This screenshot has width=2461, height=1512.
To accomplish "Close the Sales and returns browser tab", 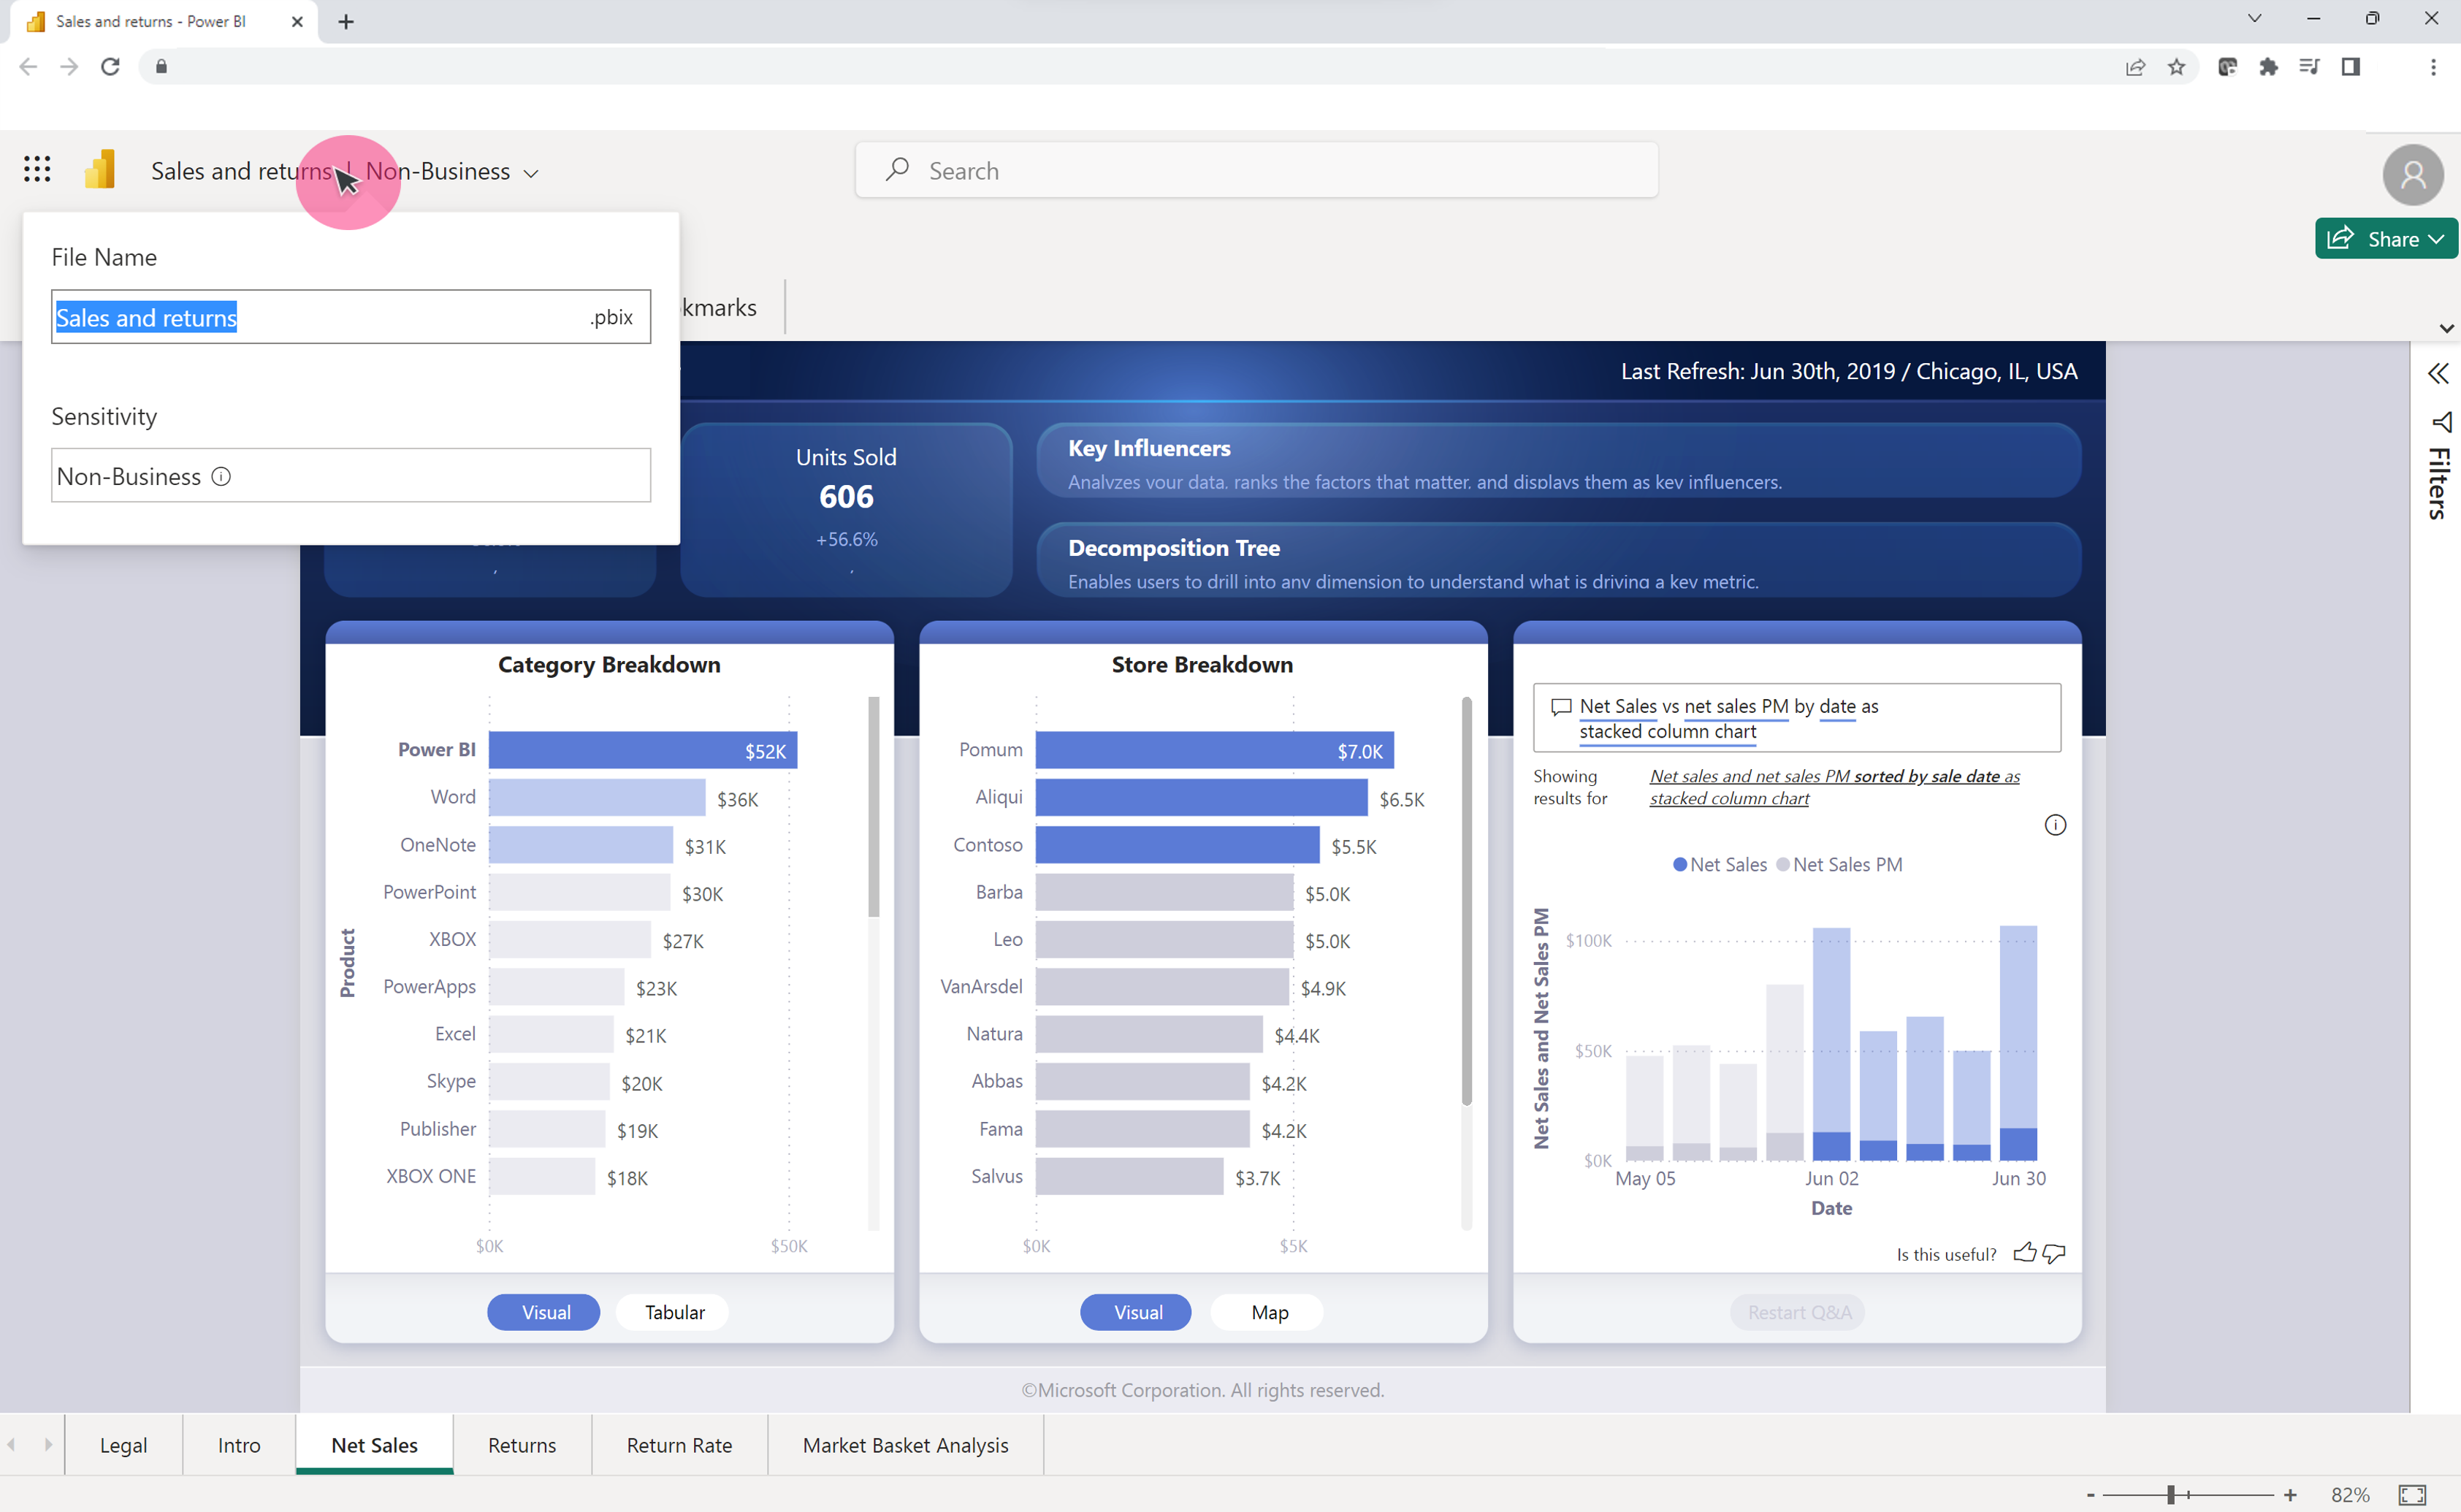I will (297, 21).
